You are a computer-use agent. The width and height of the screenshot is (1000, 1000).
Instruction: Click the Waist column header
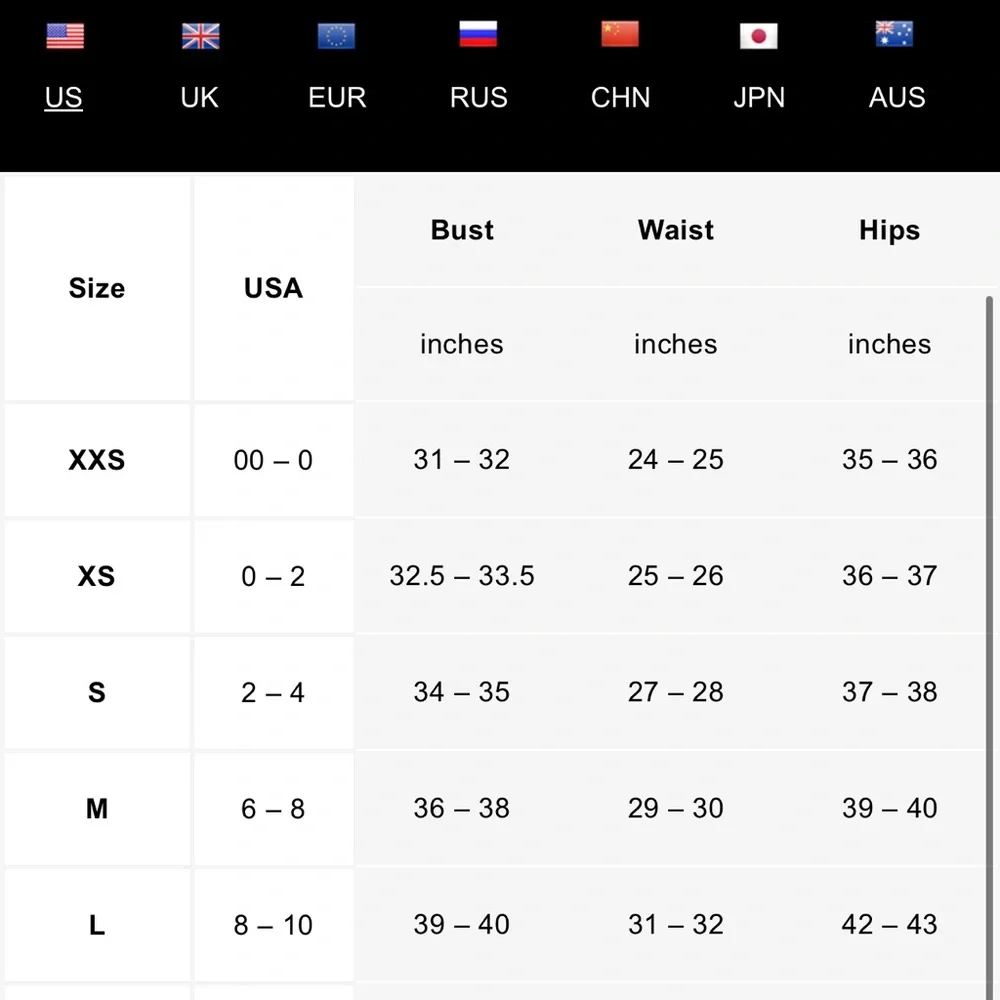click(676, 230)
